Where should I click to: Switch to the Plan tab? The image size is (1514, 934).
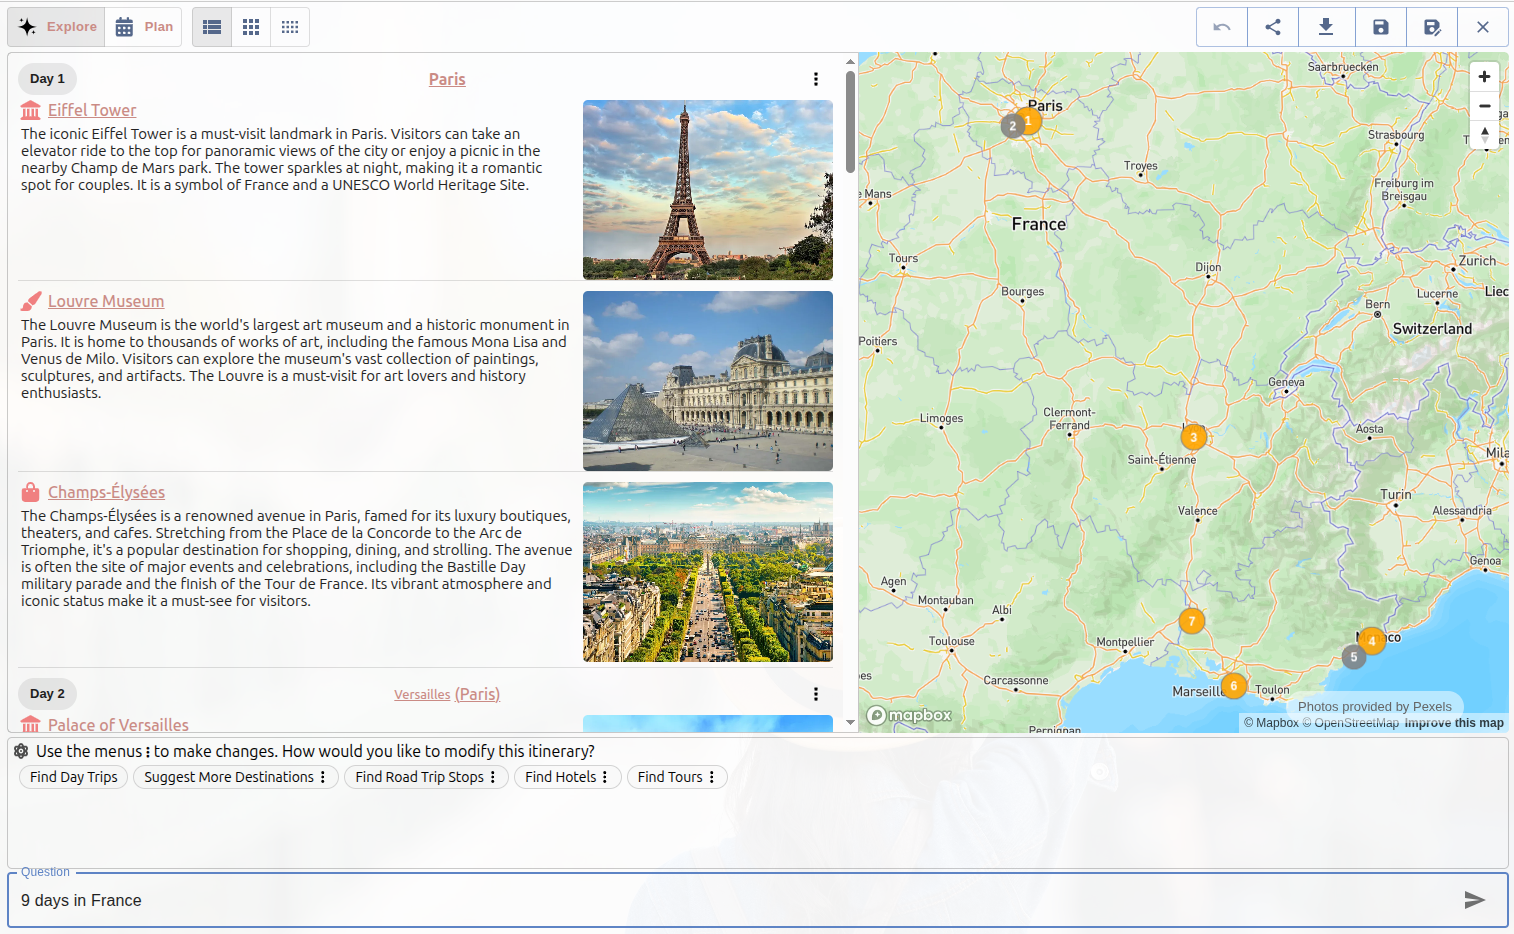144,27
